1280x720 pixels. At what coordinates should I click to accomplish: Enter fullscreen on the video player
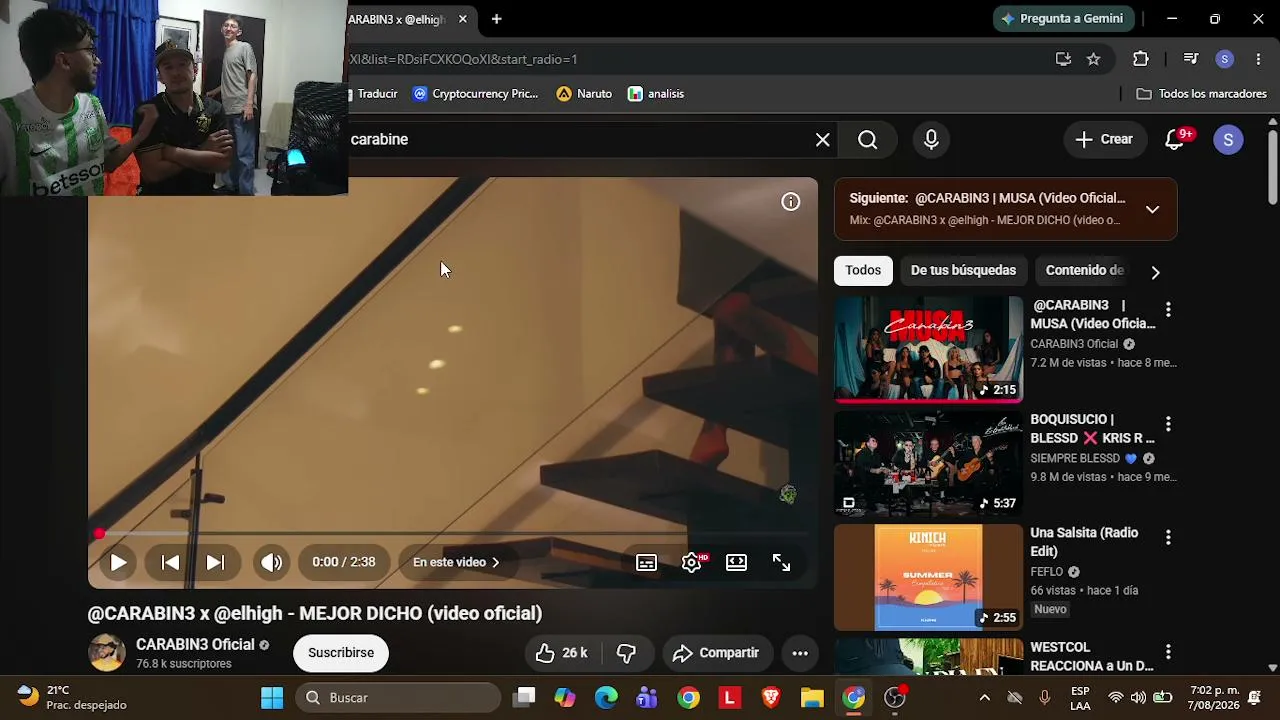[781, 562]
